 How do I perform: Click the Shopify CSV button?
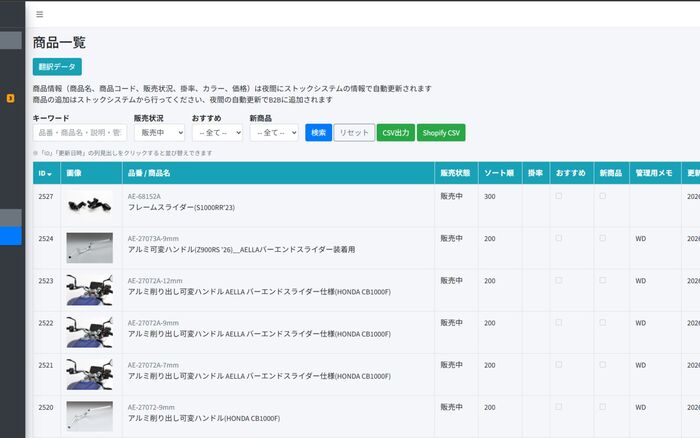click(x=441, y=133)
